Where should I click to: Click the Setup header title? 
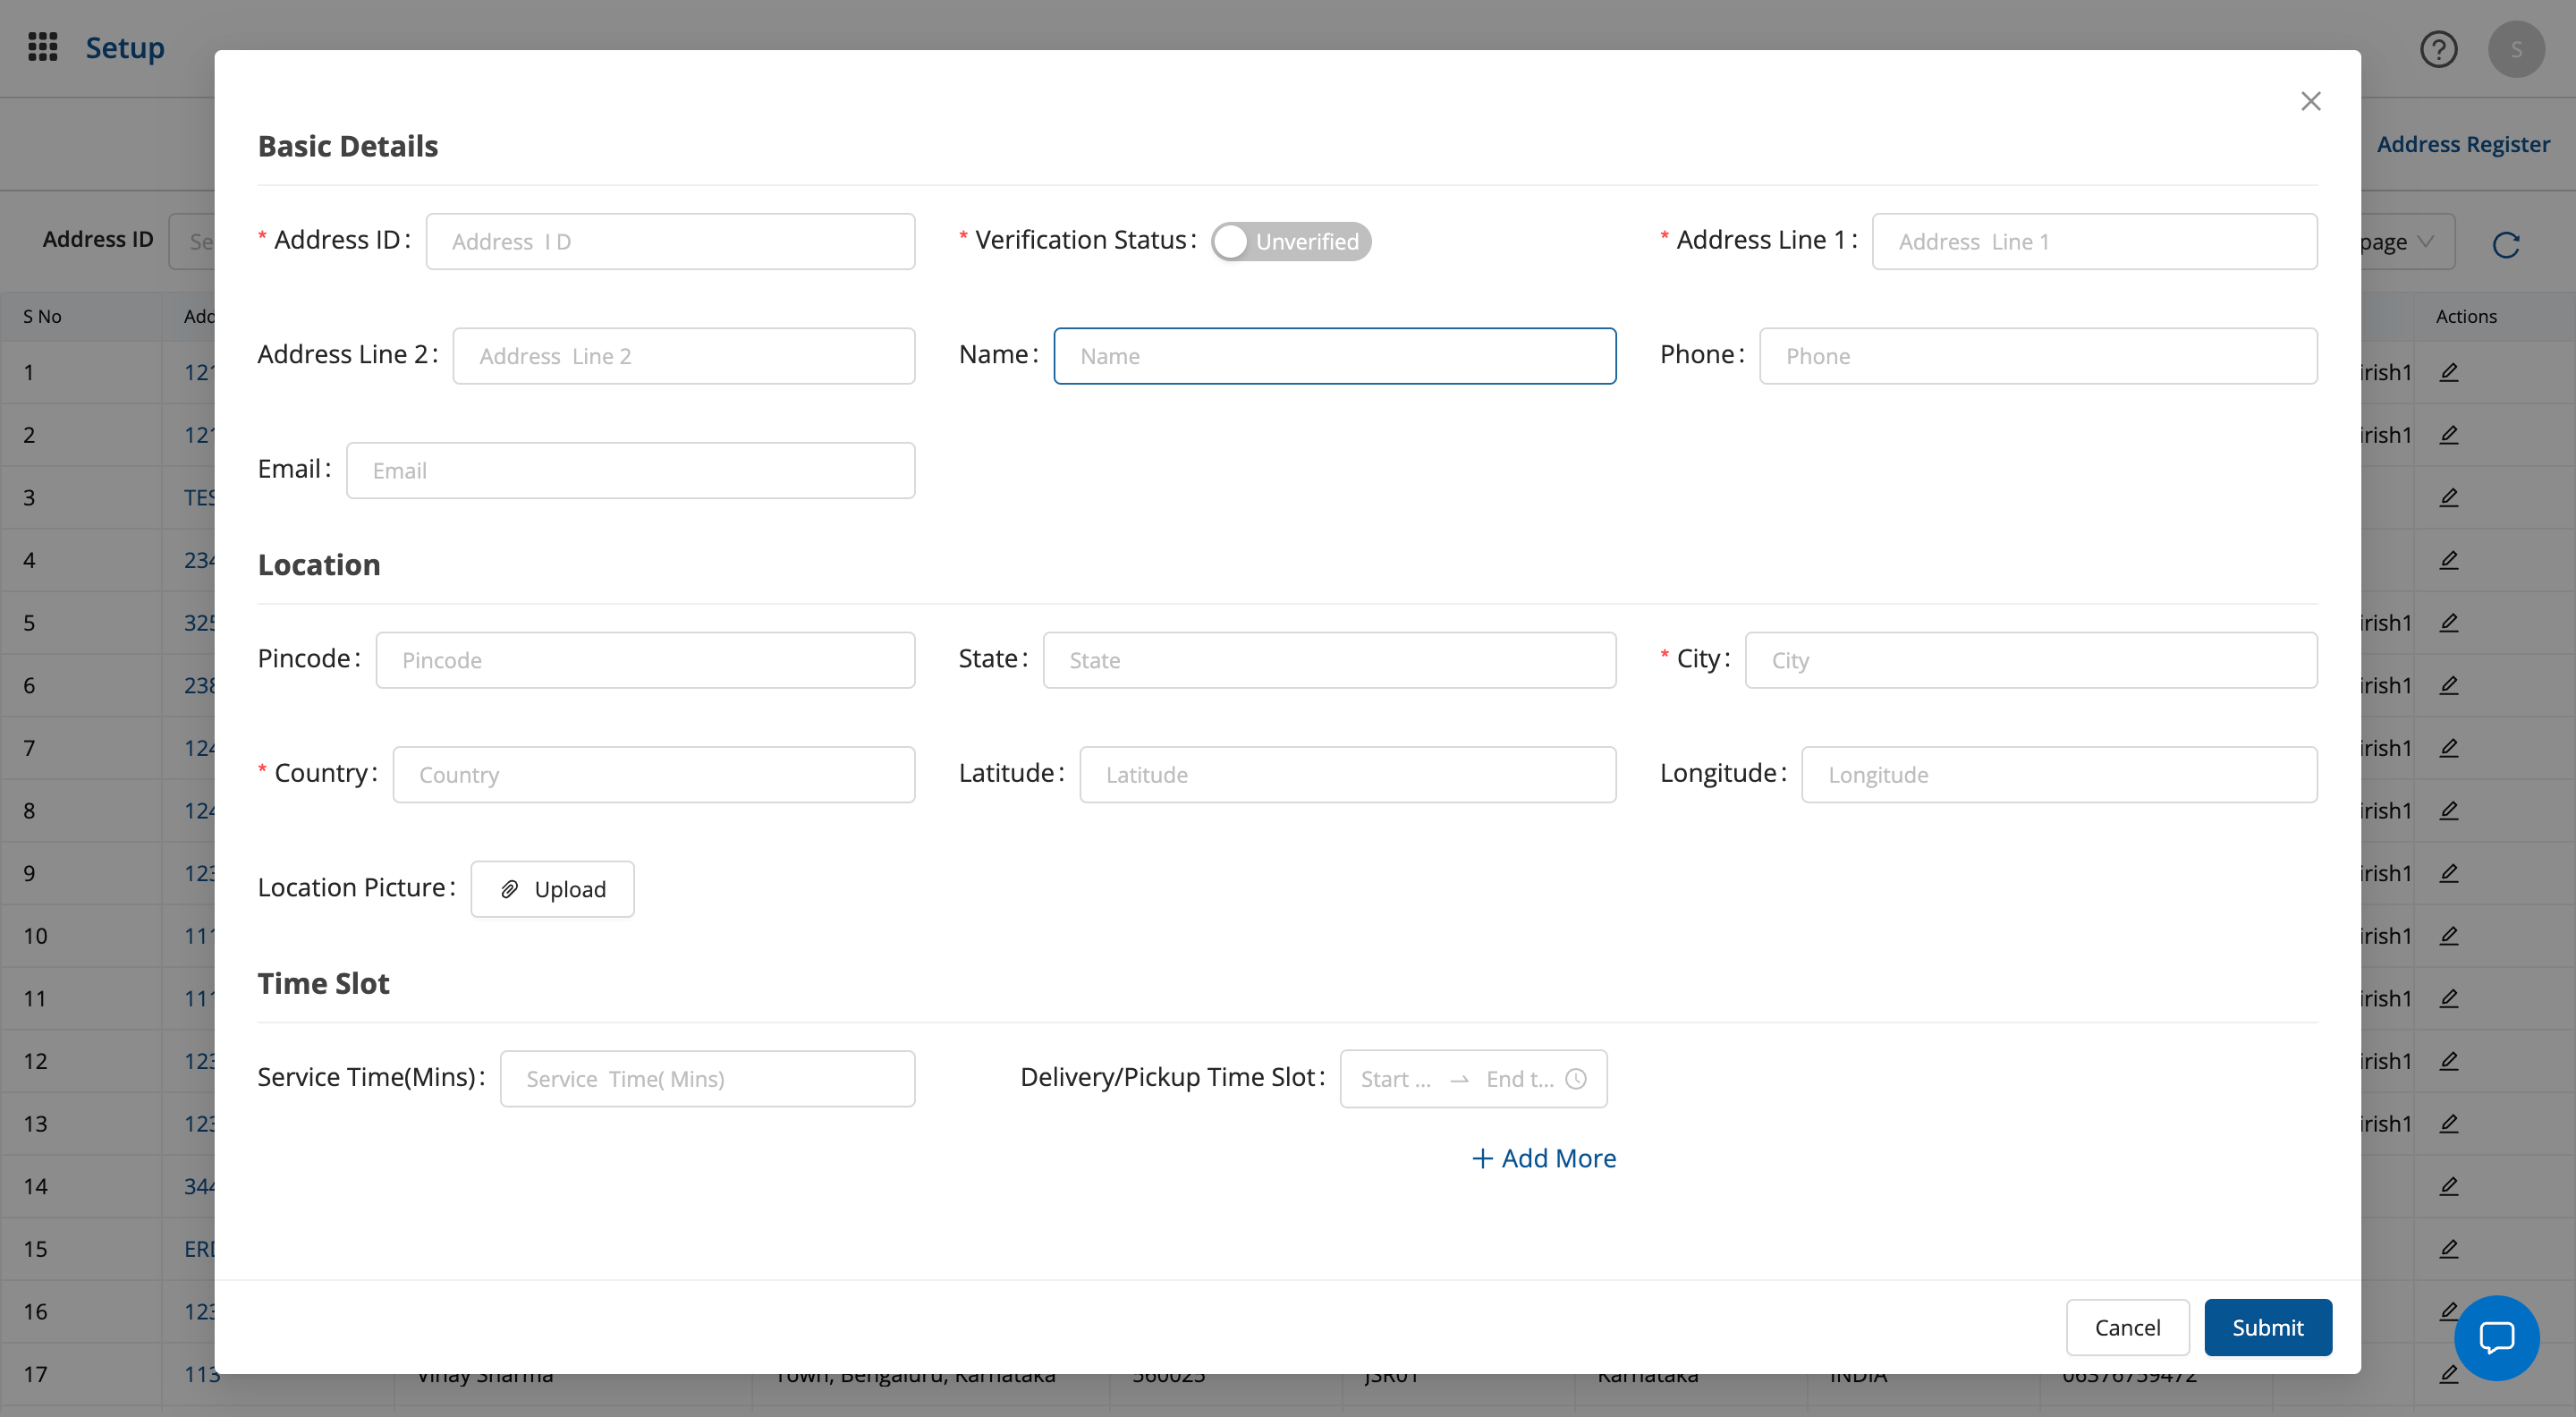[x=125, y=47]
